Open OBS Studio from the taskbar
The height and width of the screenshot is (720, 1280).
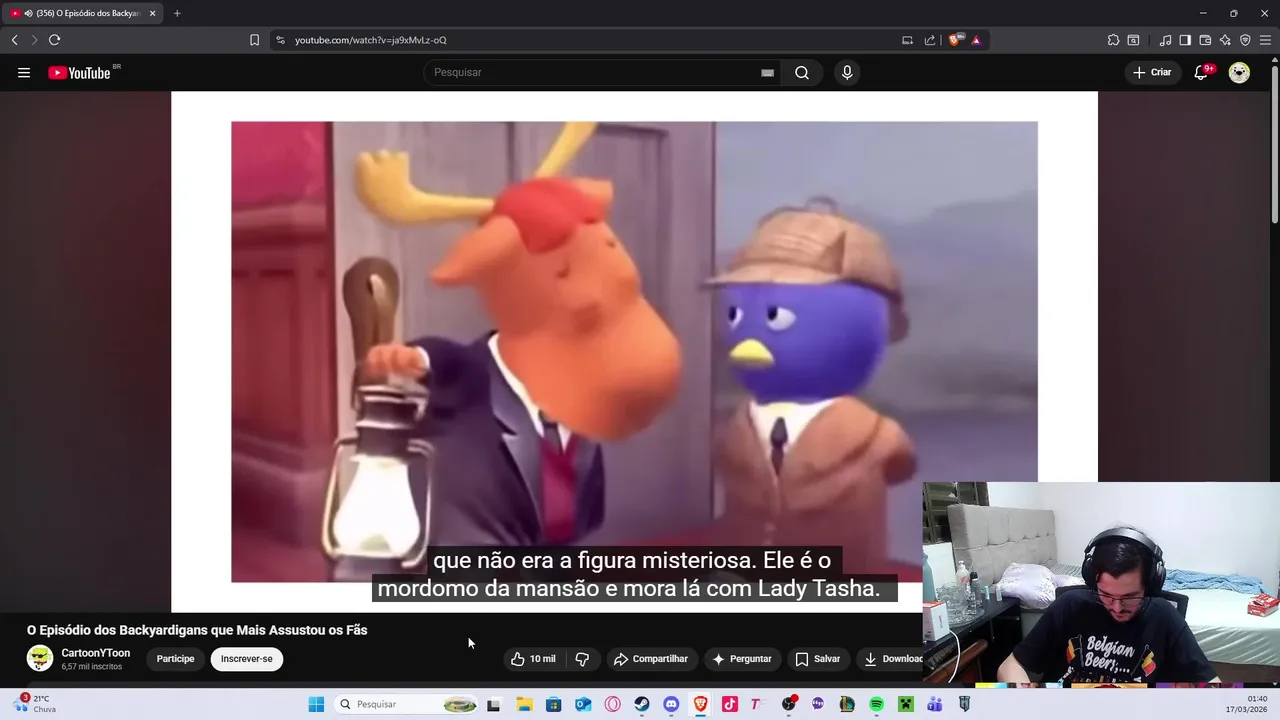pyautogui.click(x=789, y=704)
